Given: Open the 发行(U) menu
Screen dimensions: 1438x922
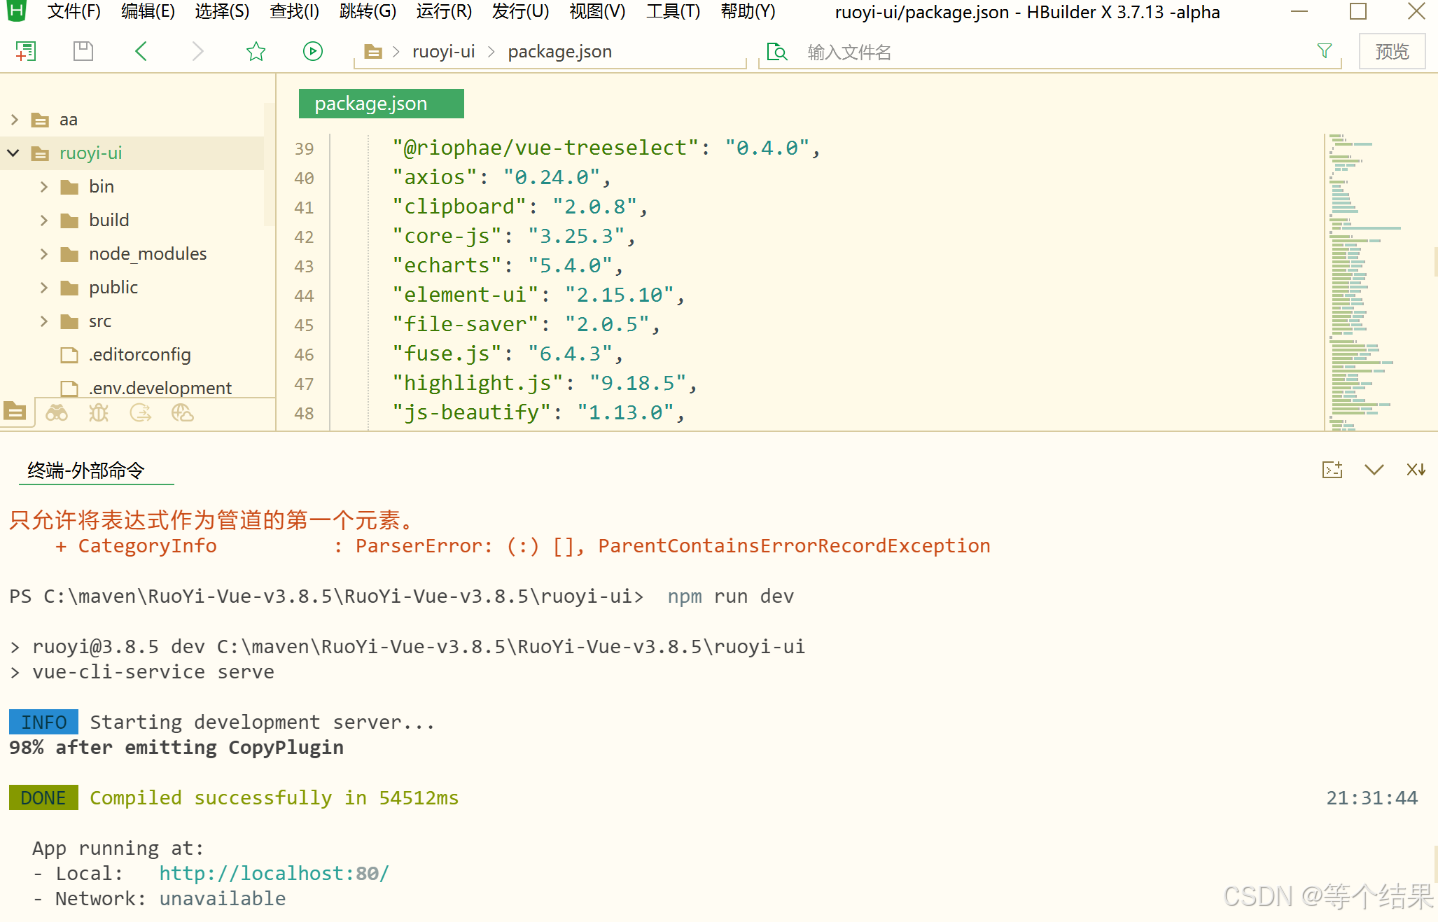Looking at the screenshot, I should 521,12.
